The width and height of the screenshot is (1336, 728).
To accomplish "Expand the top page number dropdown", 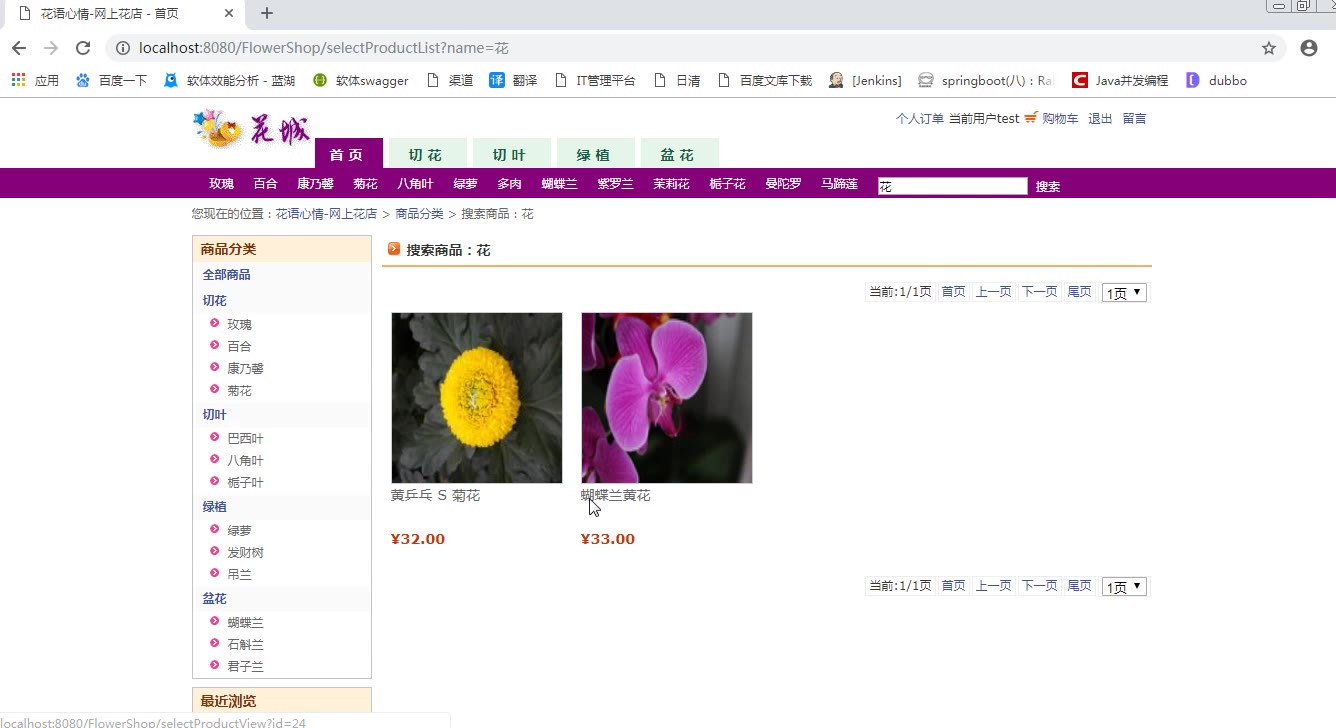I will click(x=1124, y=292).
